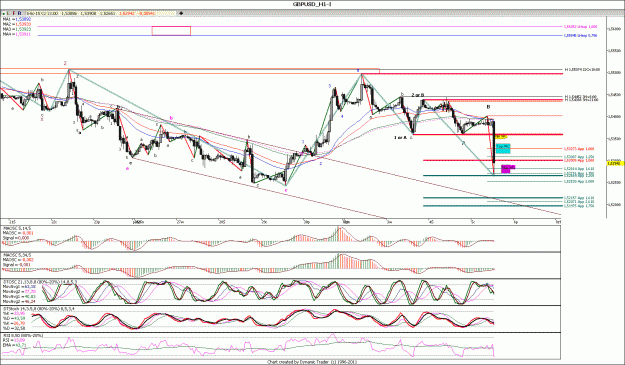Click the H 1,5507 high marker label
625x365 pixels.
point(582,69)
